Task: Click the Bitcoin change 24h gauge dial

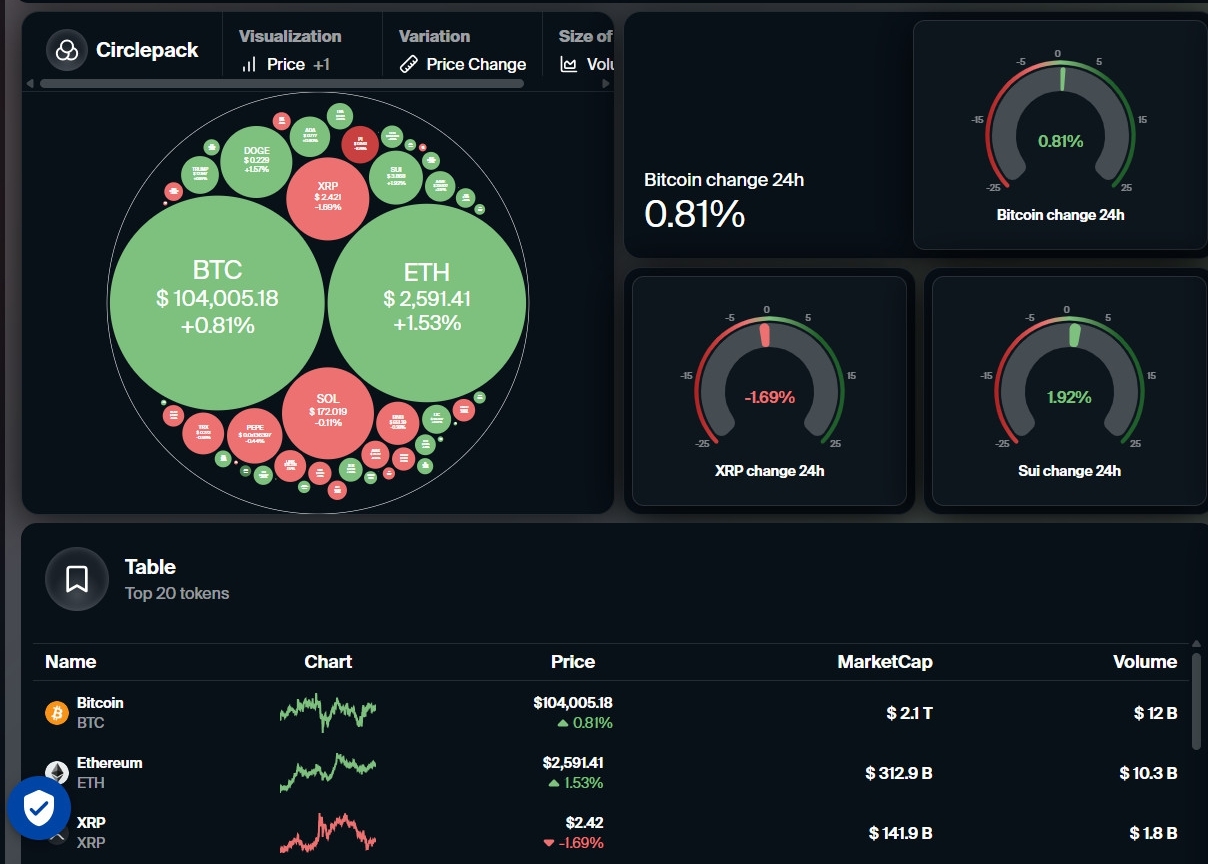Action: click(1060, 125)
